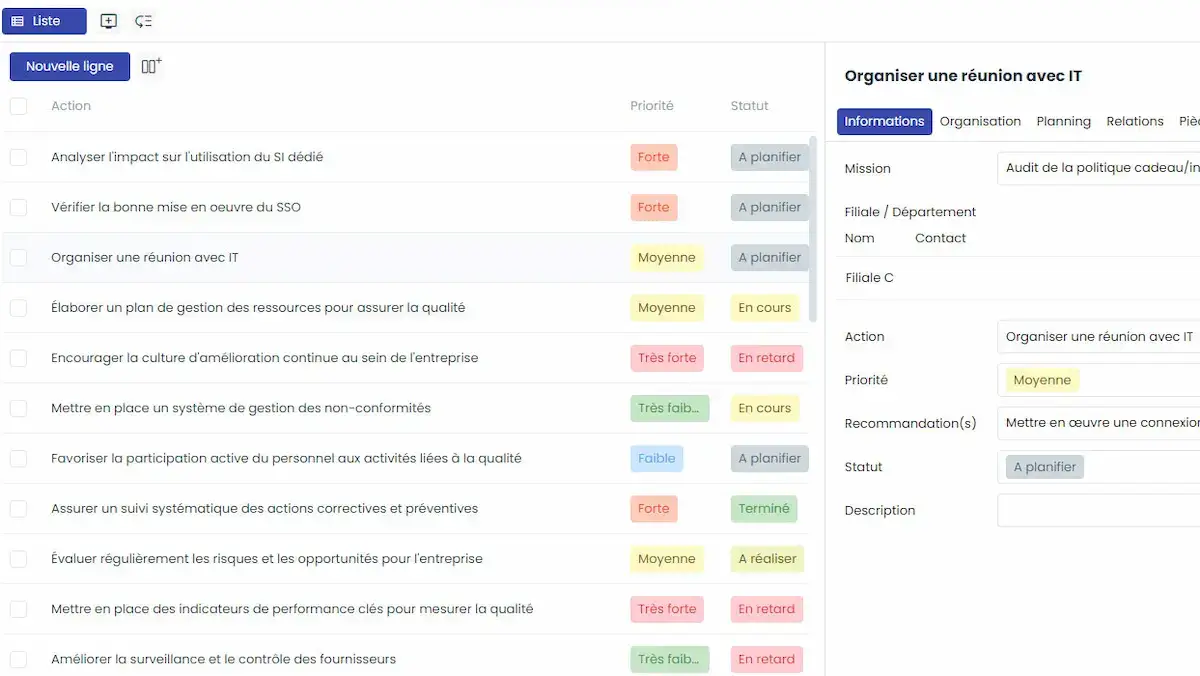Switch to the Liste view

[x=44, y=21]
